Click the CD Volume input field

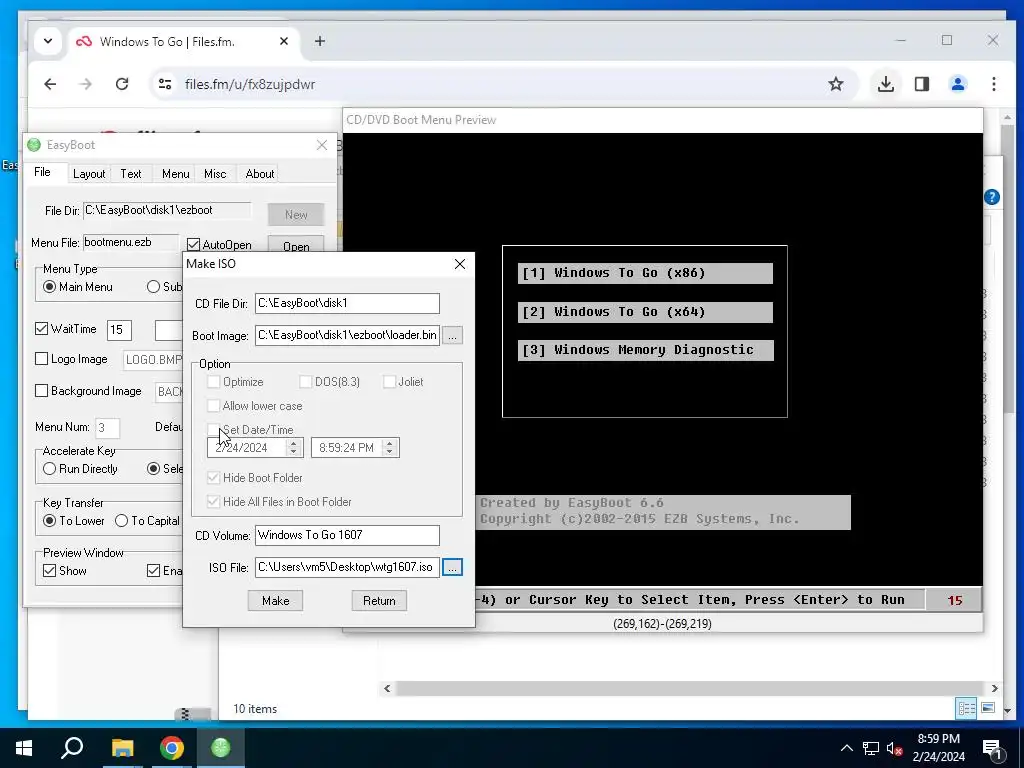pos(347,535)
